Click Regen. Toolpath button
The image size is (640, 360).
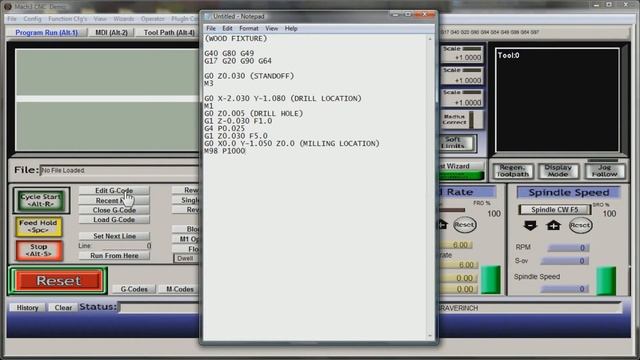coord(513,171)
